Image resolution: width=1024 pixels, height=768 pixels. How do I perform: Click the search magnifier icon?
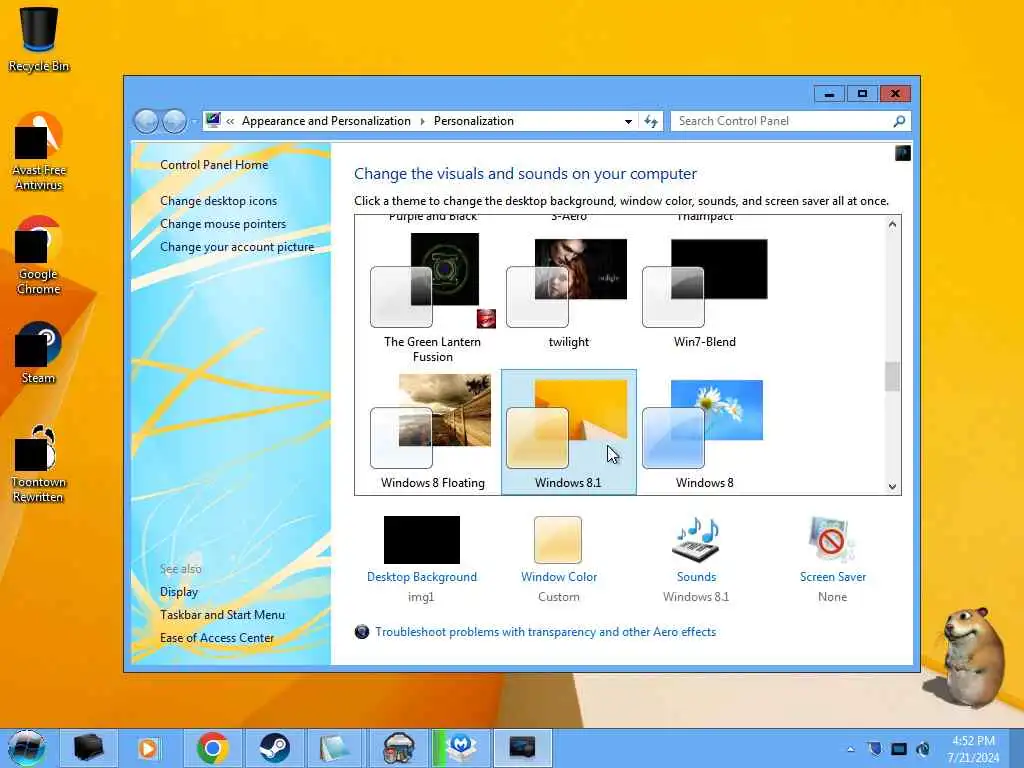coord(899,121)
